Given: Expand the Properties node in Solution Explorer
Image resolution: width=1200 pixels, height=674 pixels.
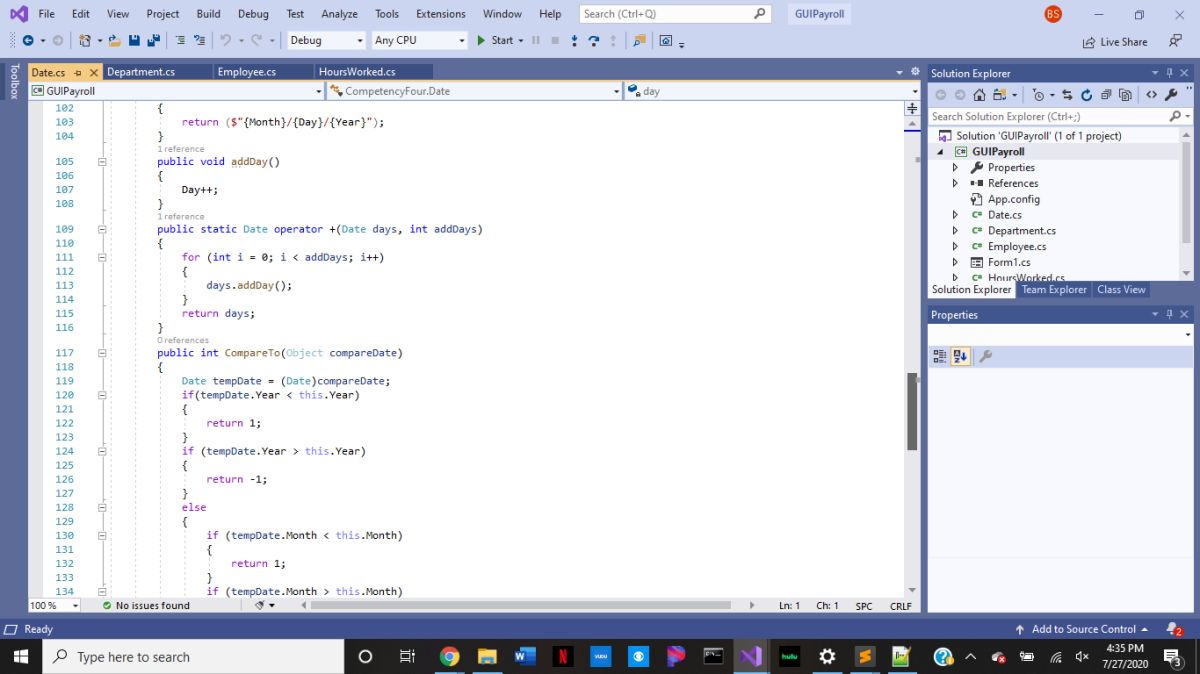Looking at the screenshot, I should [x=955, y=167].
